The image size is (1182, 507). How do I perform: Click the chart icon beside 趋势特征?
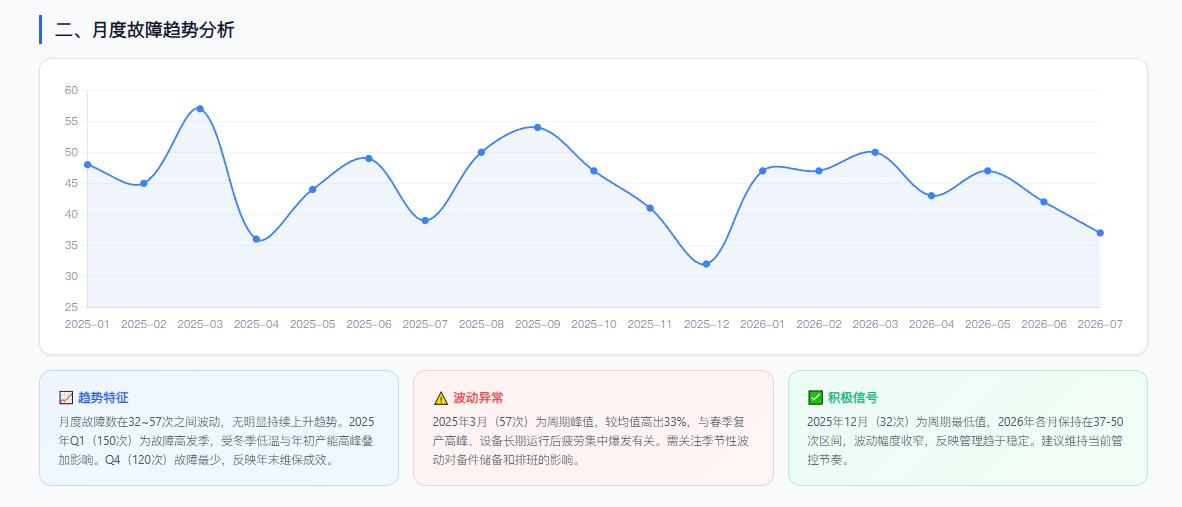66,398
